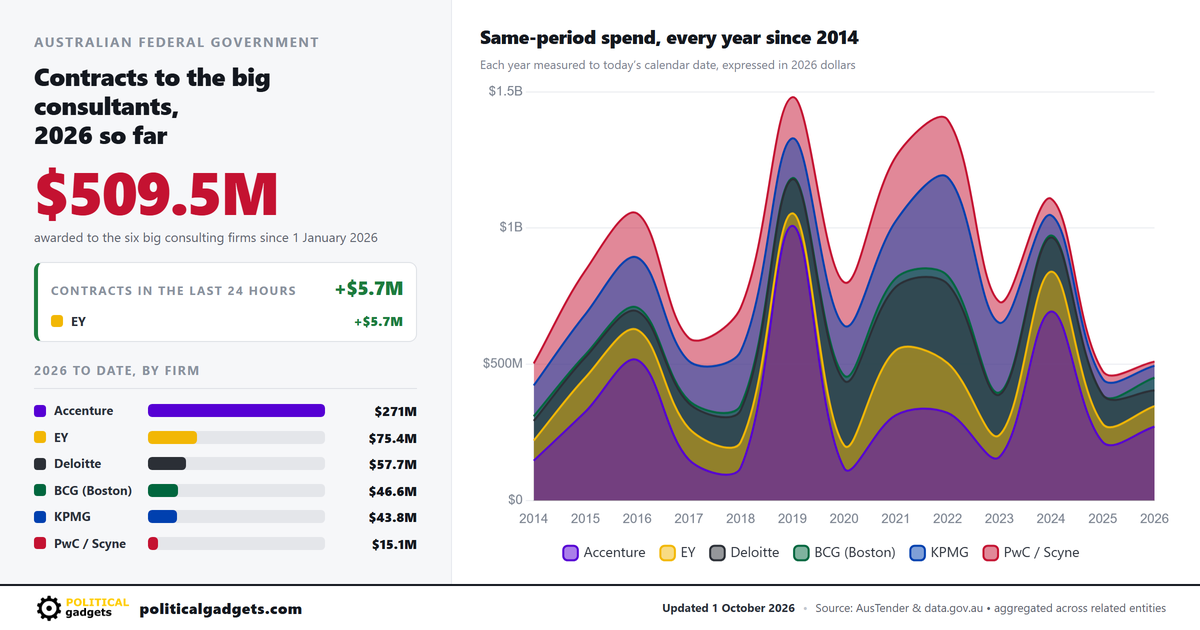
Task: Click the $271M Accenture amount
Action: point(395,411)
